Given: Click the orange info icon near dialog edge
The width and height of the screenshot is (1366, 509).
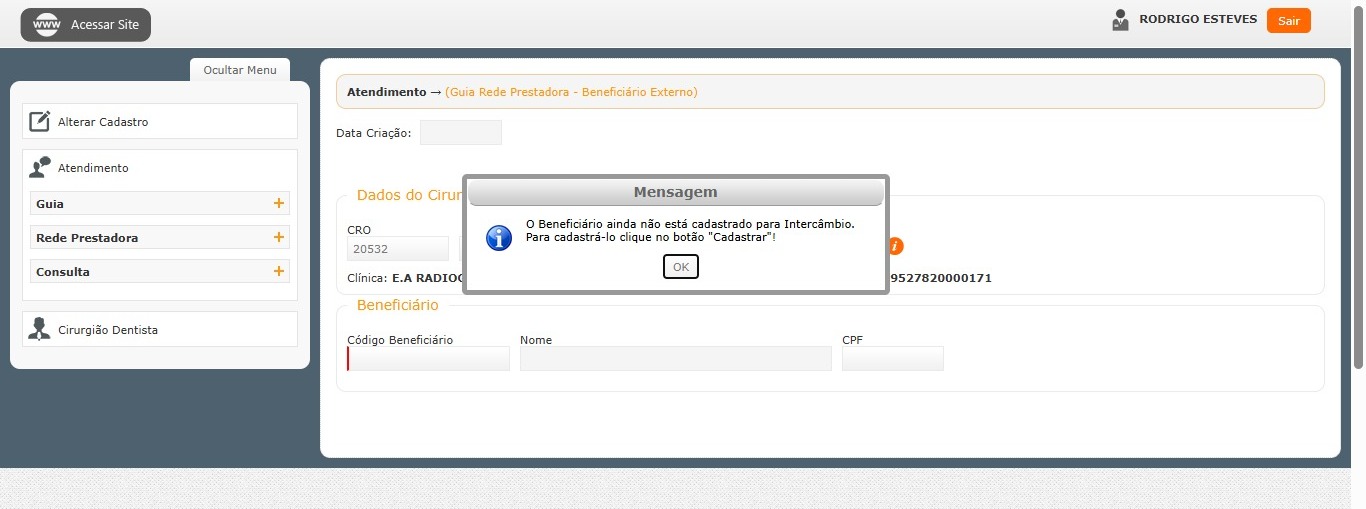Looking at the screenshot, I should pyautogui.click(x=896, y=246).
